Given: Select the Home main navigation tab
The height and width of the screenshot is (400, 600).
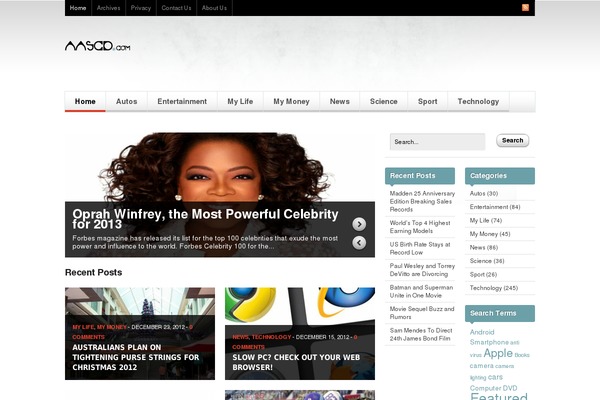Looking at the screenshot, I should point(85,101).
